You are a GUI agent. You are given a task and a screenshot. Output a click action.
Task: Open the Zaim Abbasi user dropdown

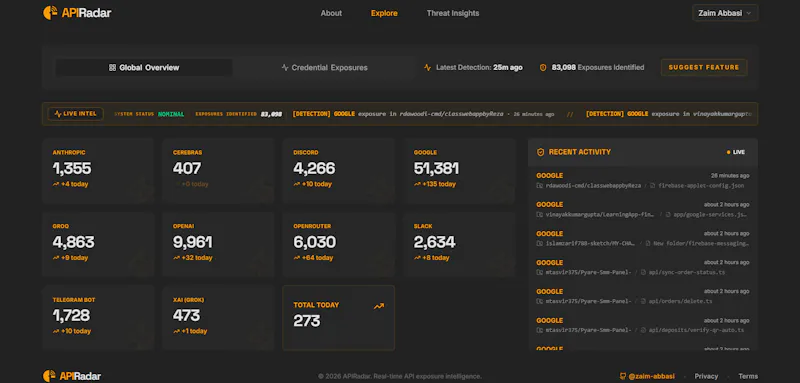pyautogui.click(x=725, y=13)
